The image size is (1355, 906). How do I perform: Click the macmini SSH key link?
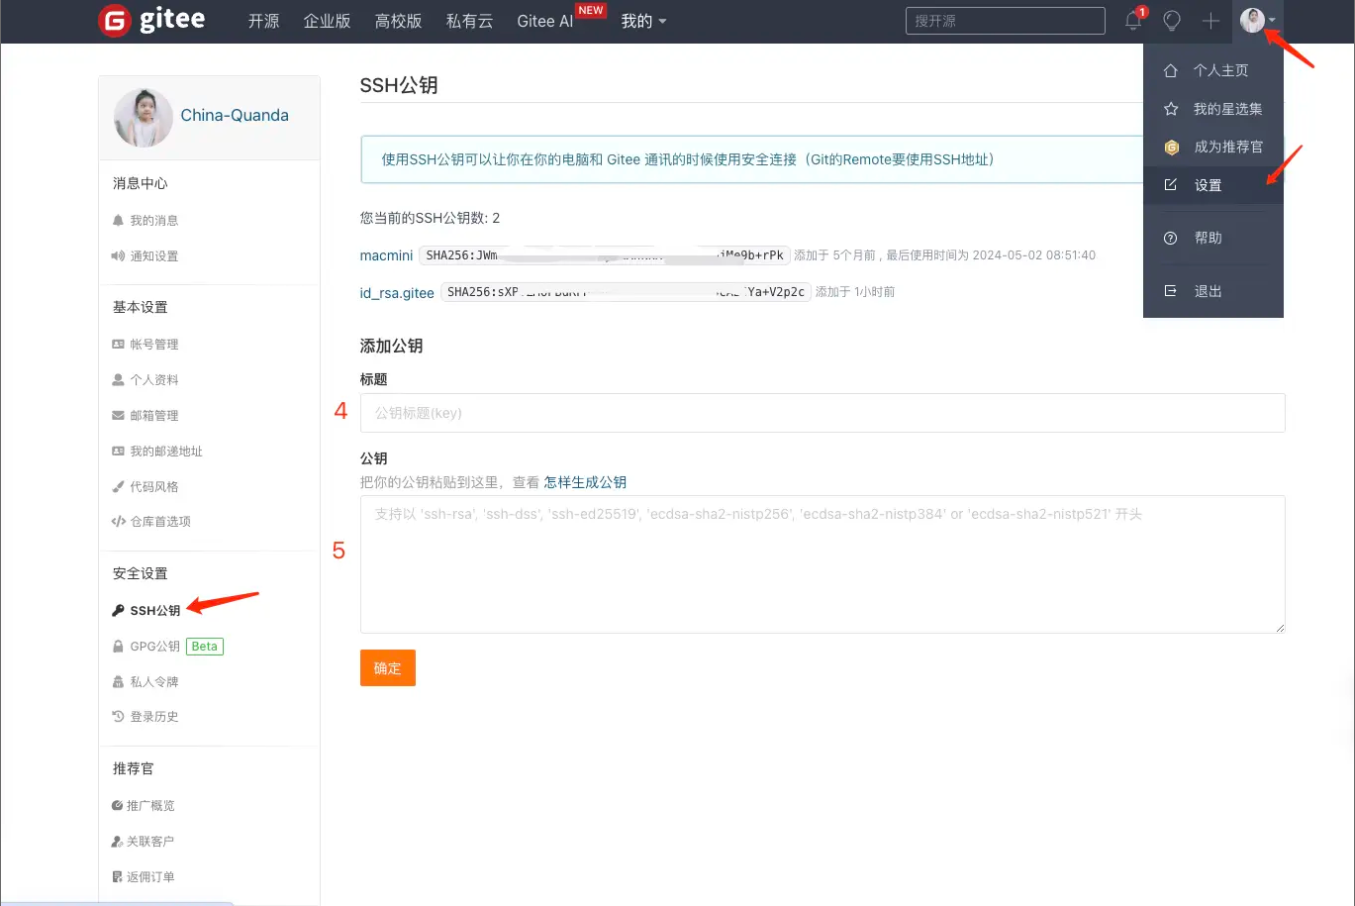(386, 255)
